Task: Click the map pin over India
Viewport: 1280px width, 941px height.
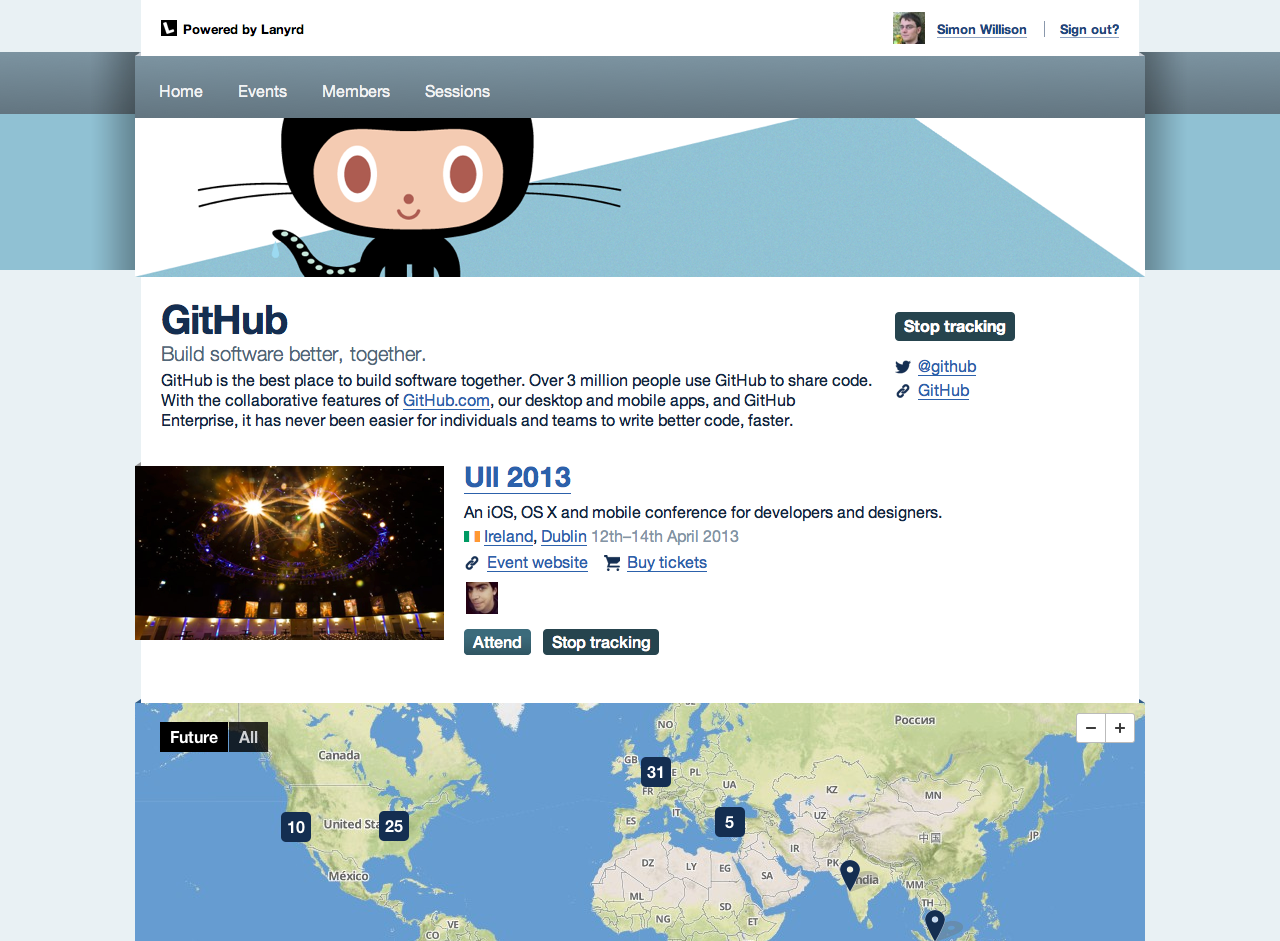Action: coord(850,875)
